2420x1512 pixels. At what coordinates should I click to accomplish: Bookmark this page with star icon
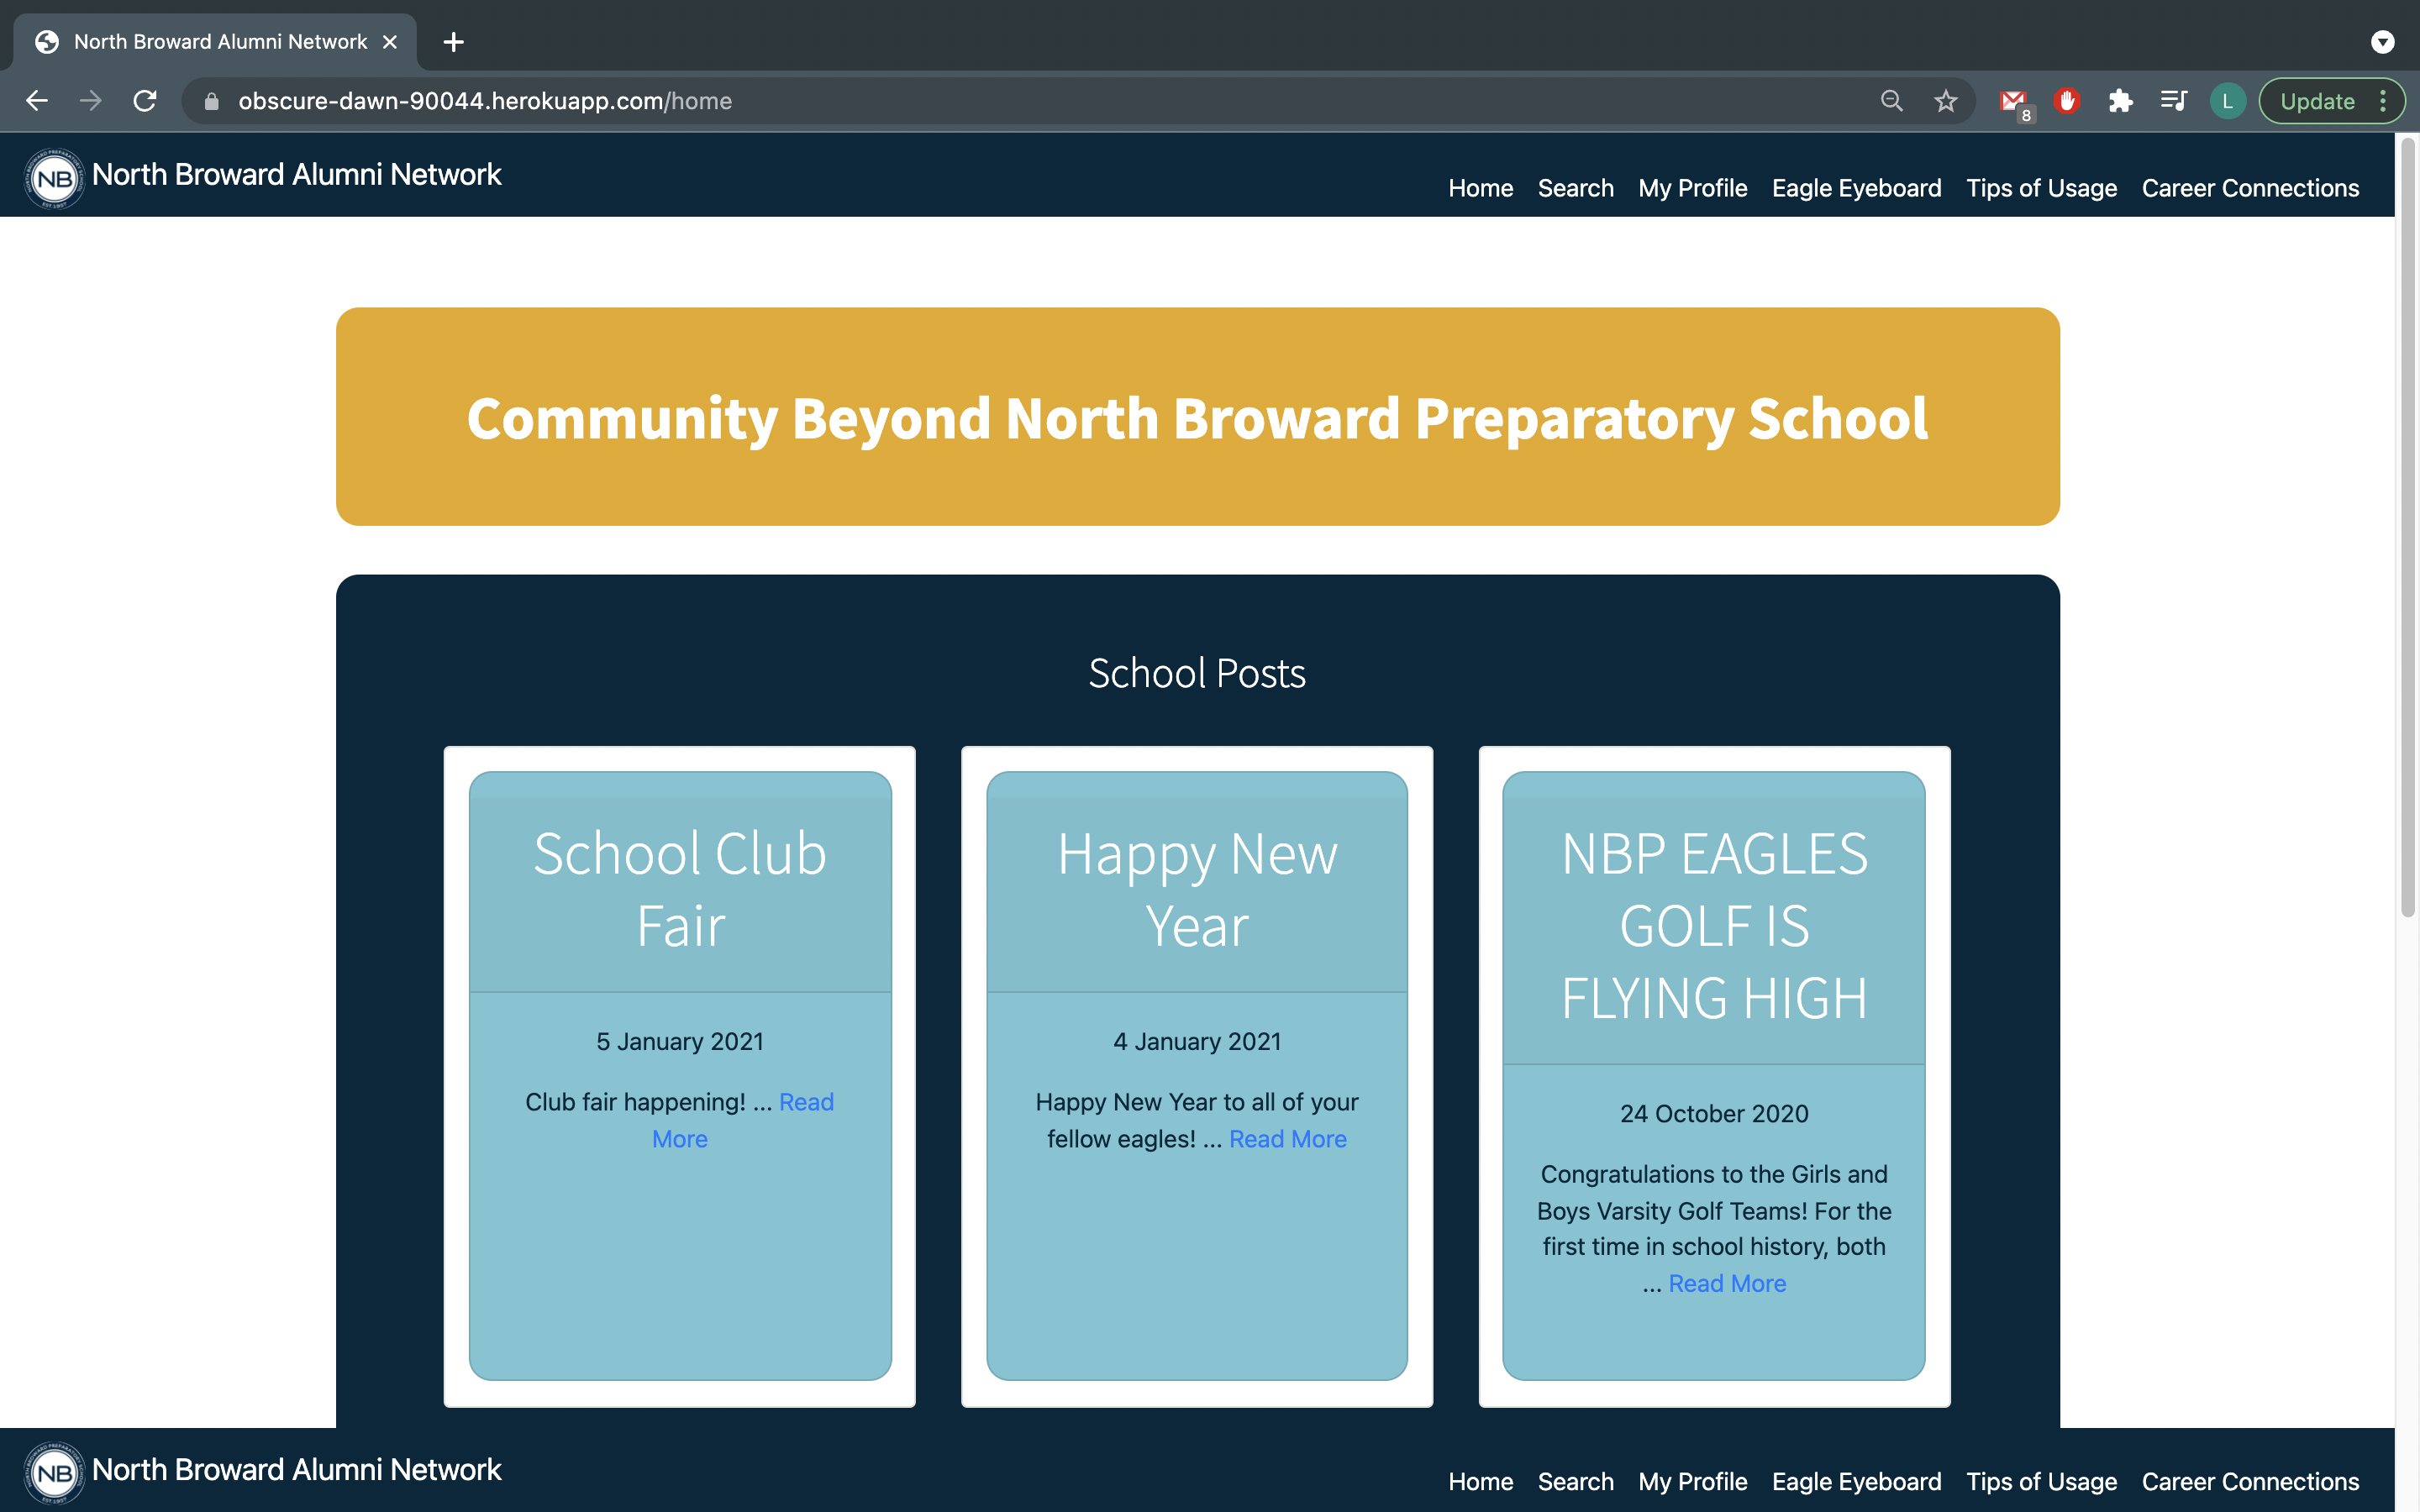1945,101
